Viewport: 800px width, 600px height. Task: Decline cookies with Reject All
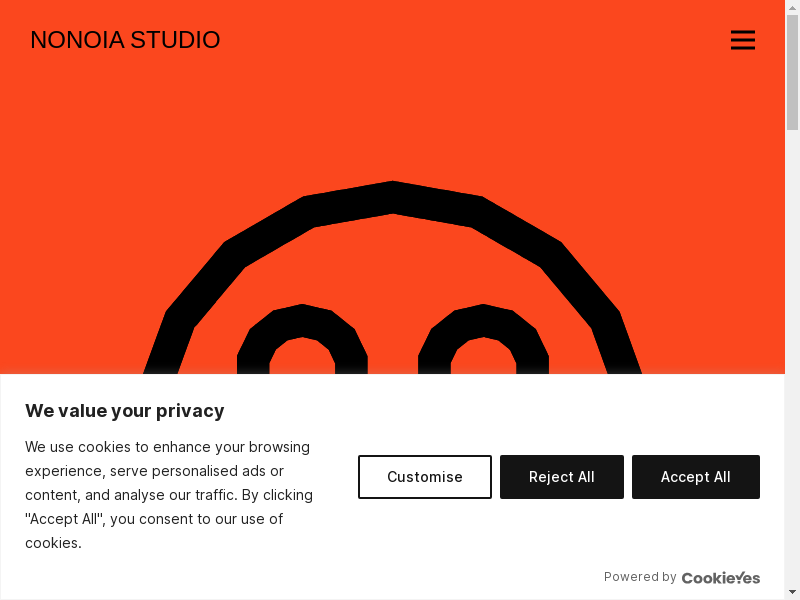click(561, 477)
